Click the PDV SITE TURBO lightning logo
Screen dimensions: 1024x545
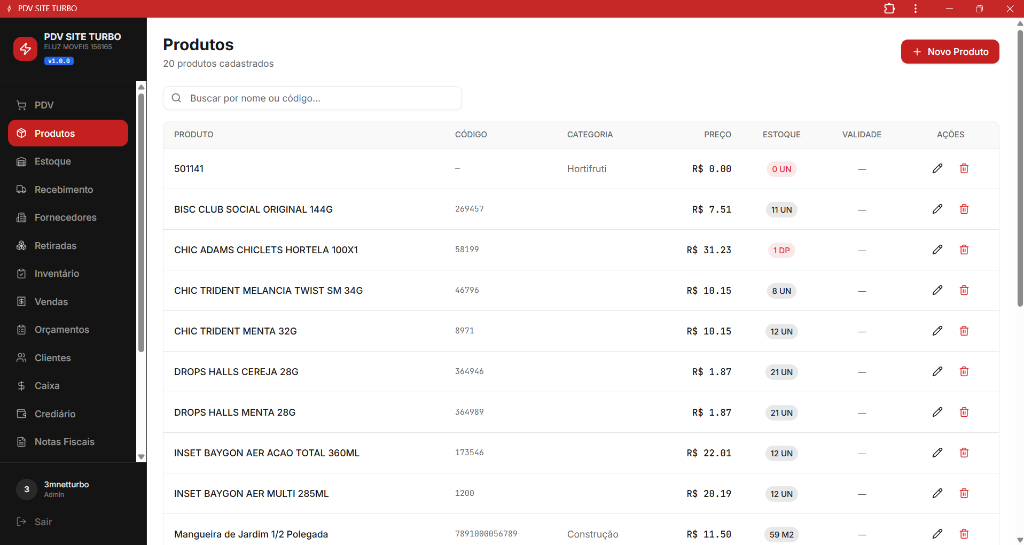point(25,49)
